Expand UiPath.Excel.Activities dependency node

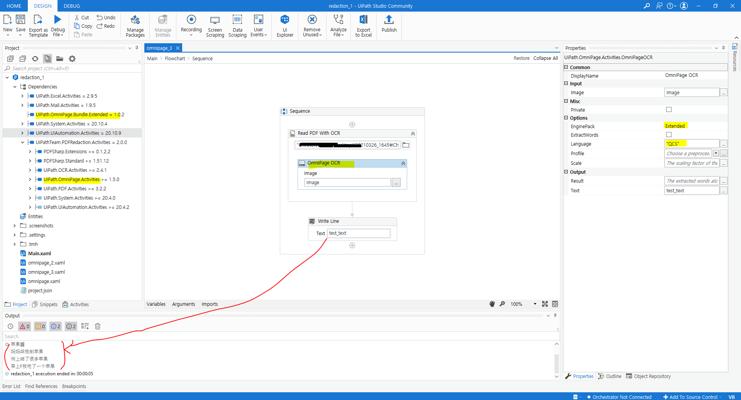22,96
